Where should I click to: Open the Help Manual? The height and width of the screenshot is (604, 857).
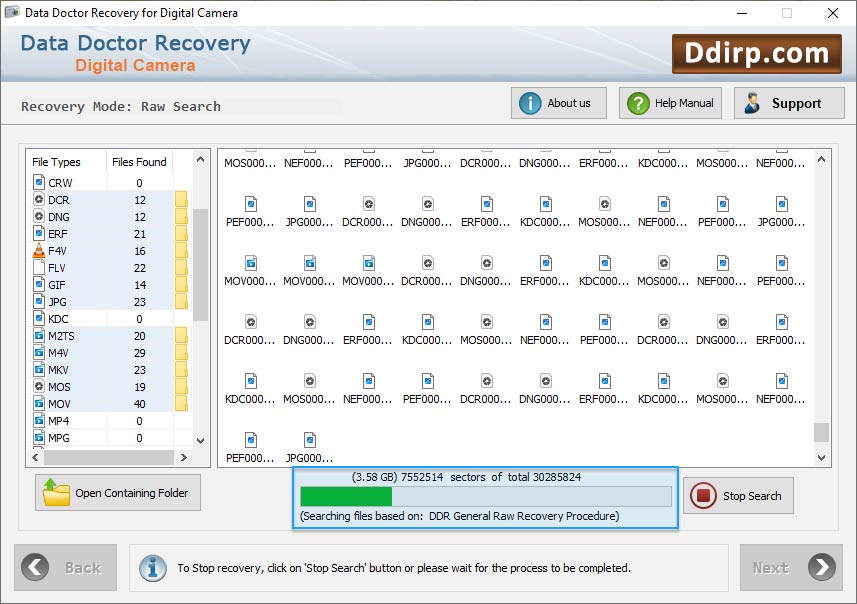670,103
